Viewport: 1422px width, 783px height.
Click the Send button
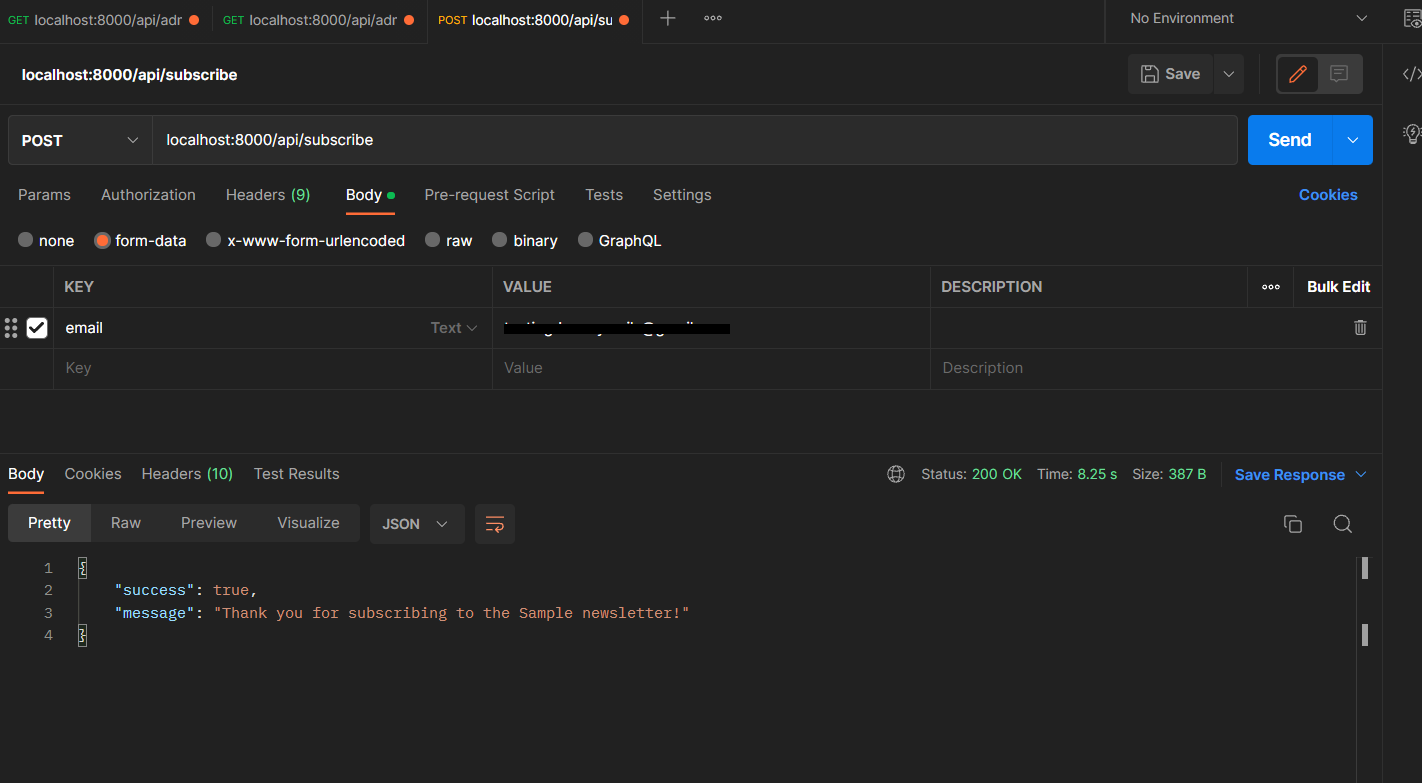pos(1288,140)
